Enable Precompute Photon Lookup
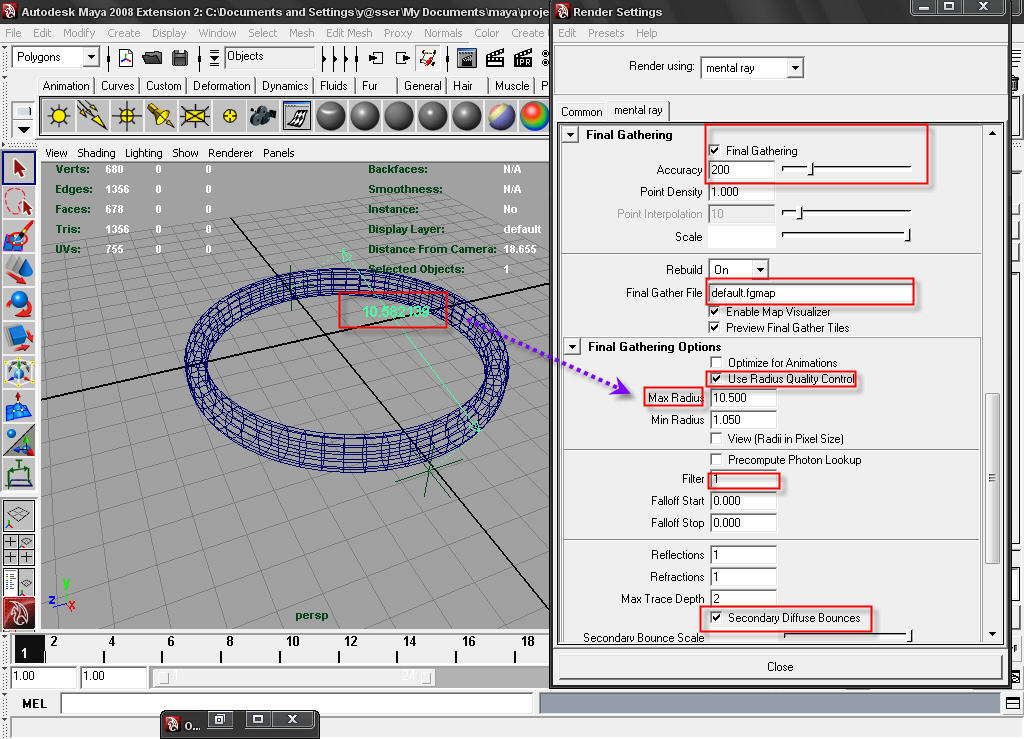 coord(716,459)
